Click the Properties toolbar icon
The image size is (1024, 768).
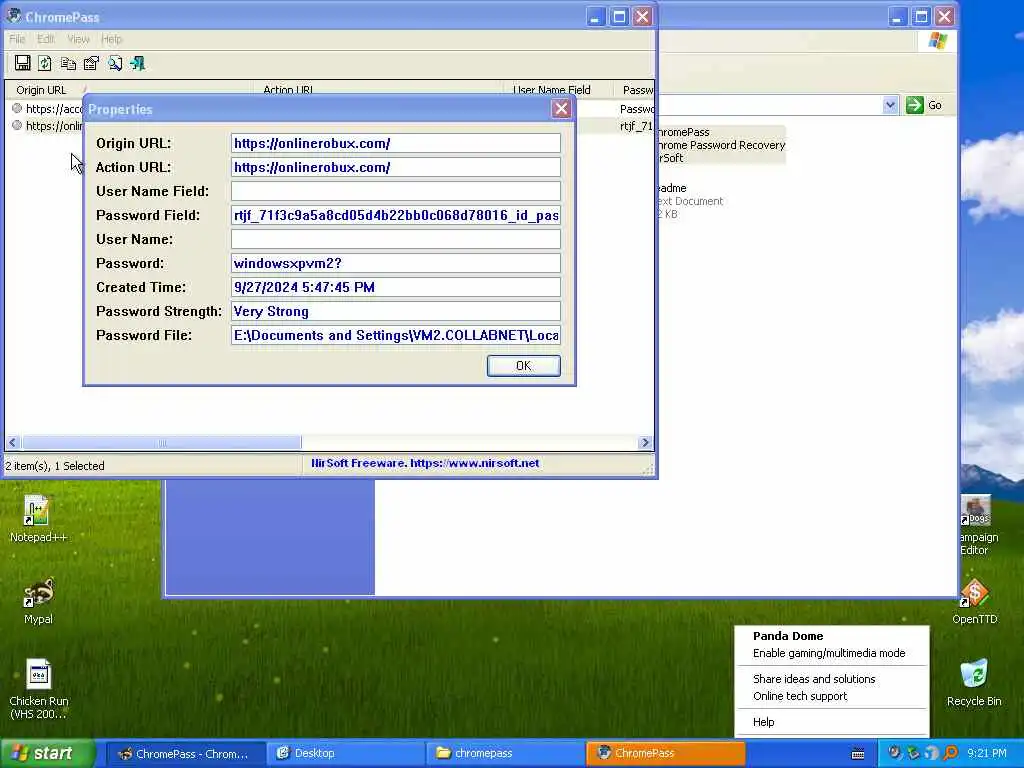(91, 63)
